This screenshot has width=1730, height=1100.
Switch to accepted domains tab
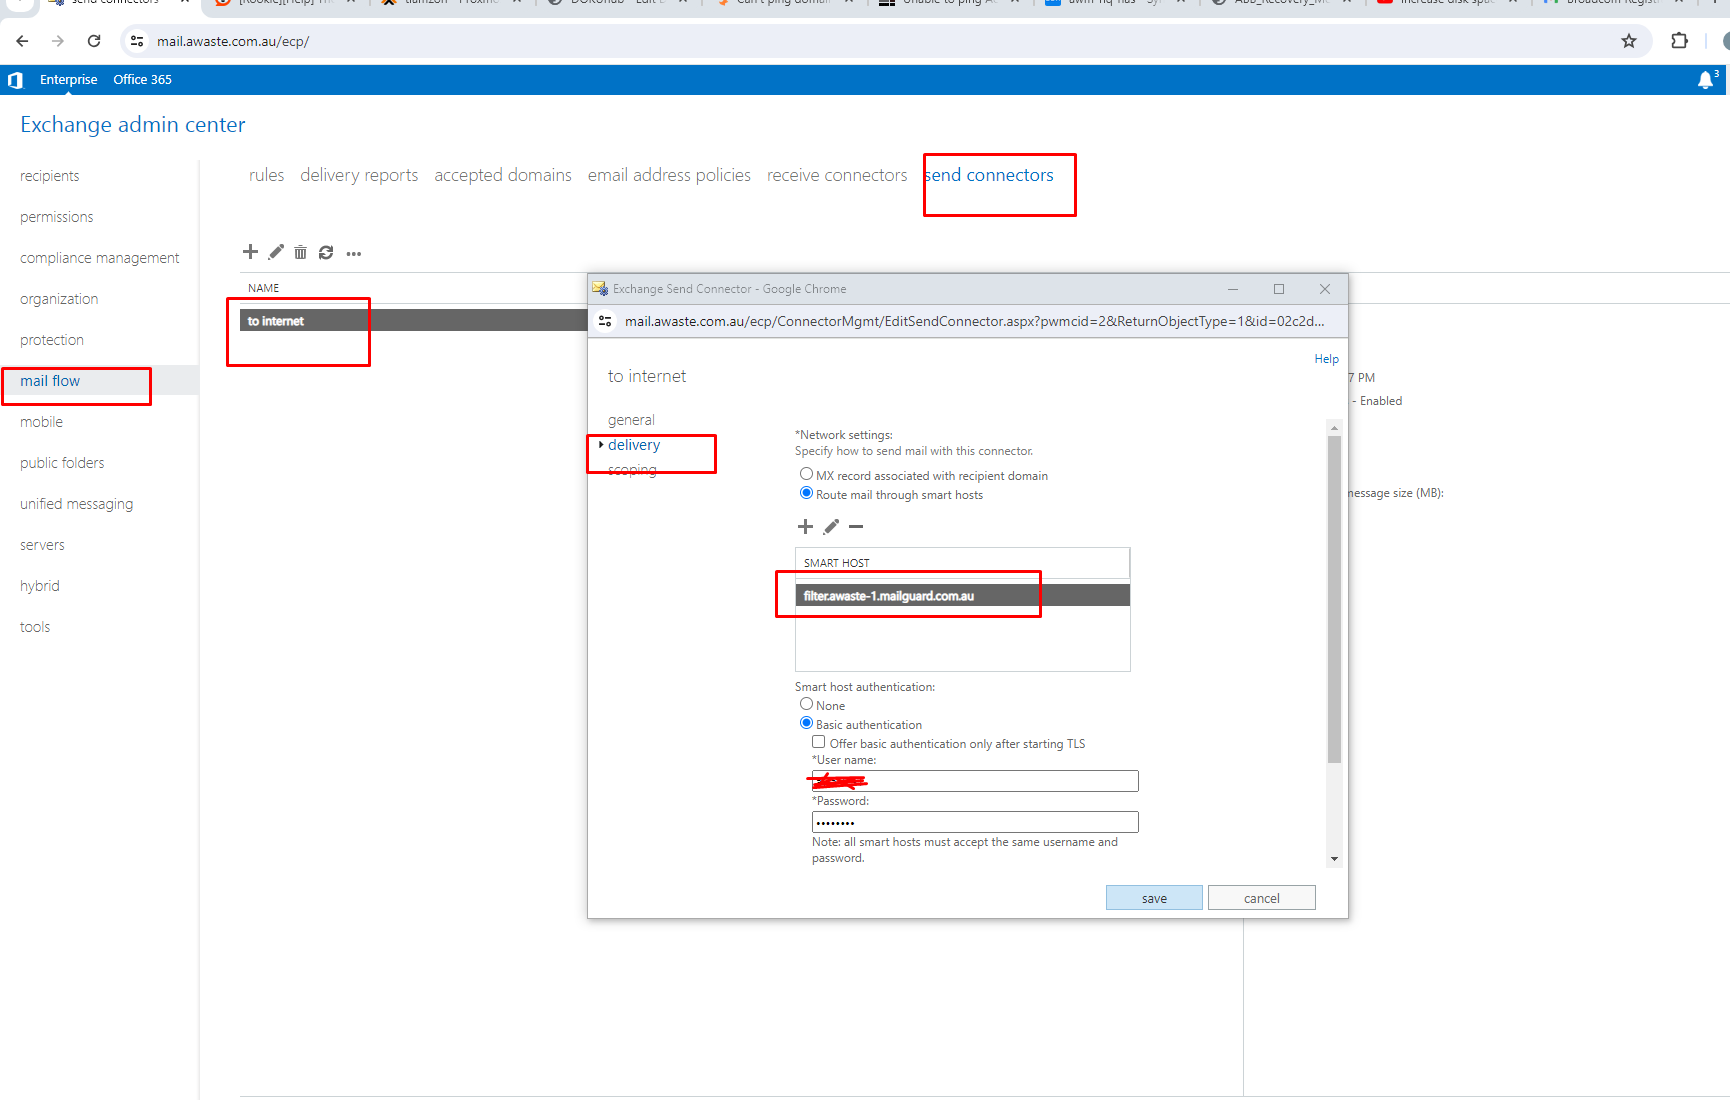click(503, 175)
